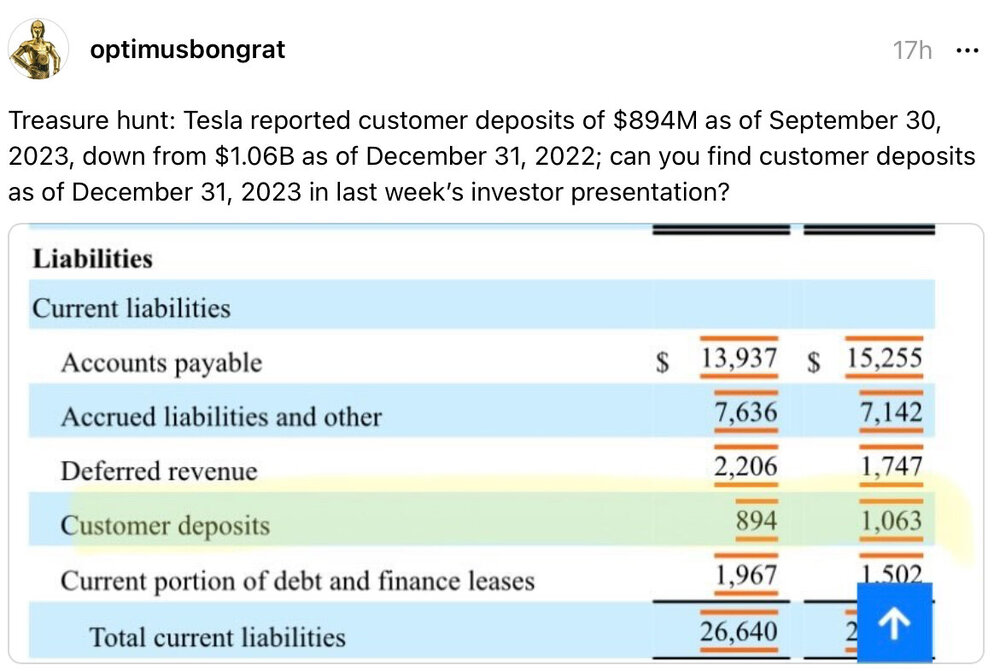Click the Accounts payable label
Viewport: 1000px width, 671px height.
pos(161,362)
